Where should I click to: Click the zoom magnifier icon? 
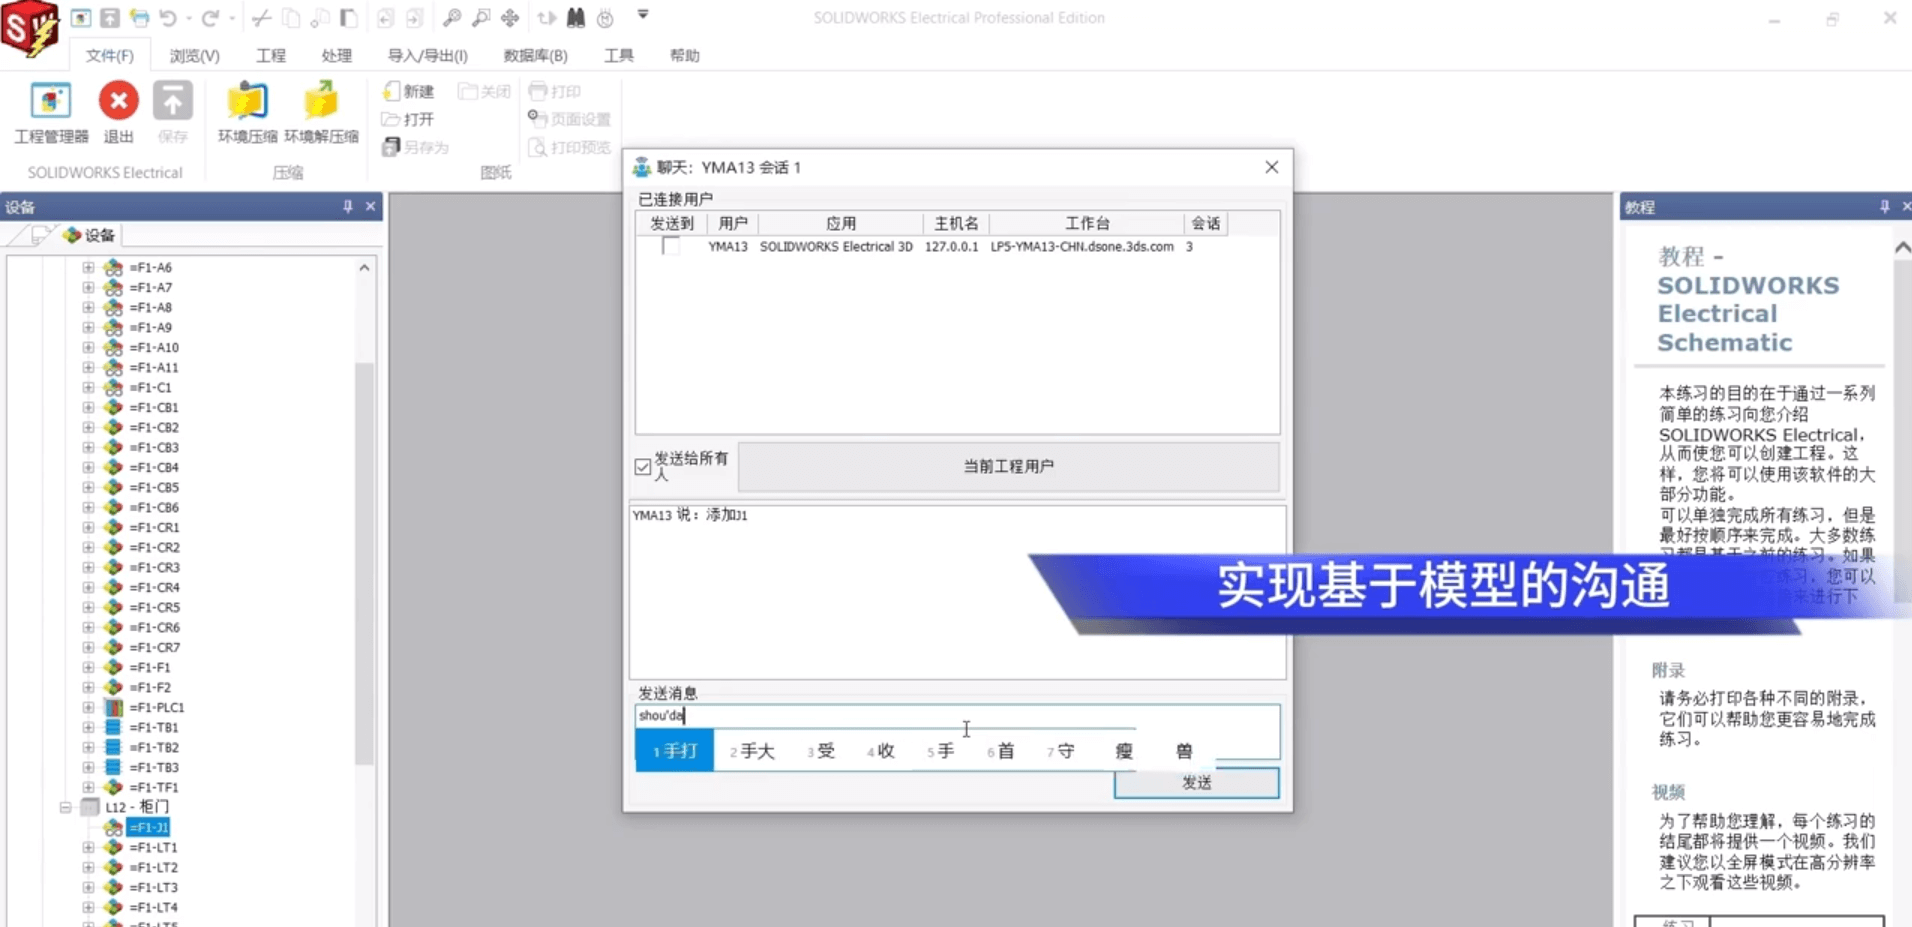[452, 17]
